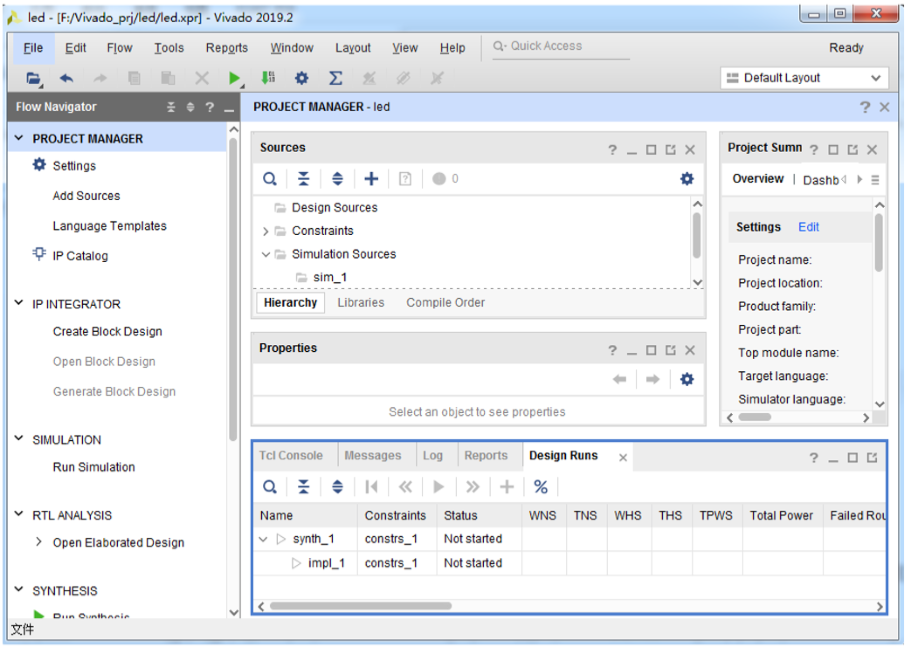Click the Open Project toolbar folder icon
The image size is (906, 647).
coord(34,78)
